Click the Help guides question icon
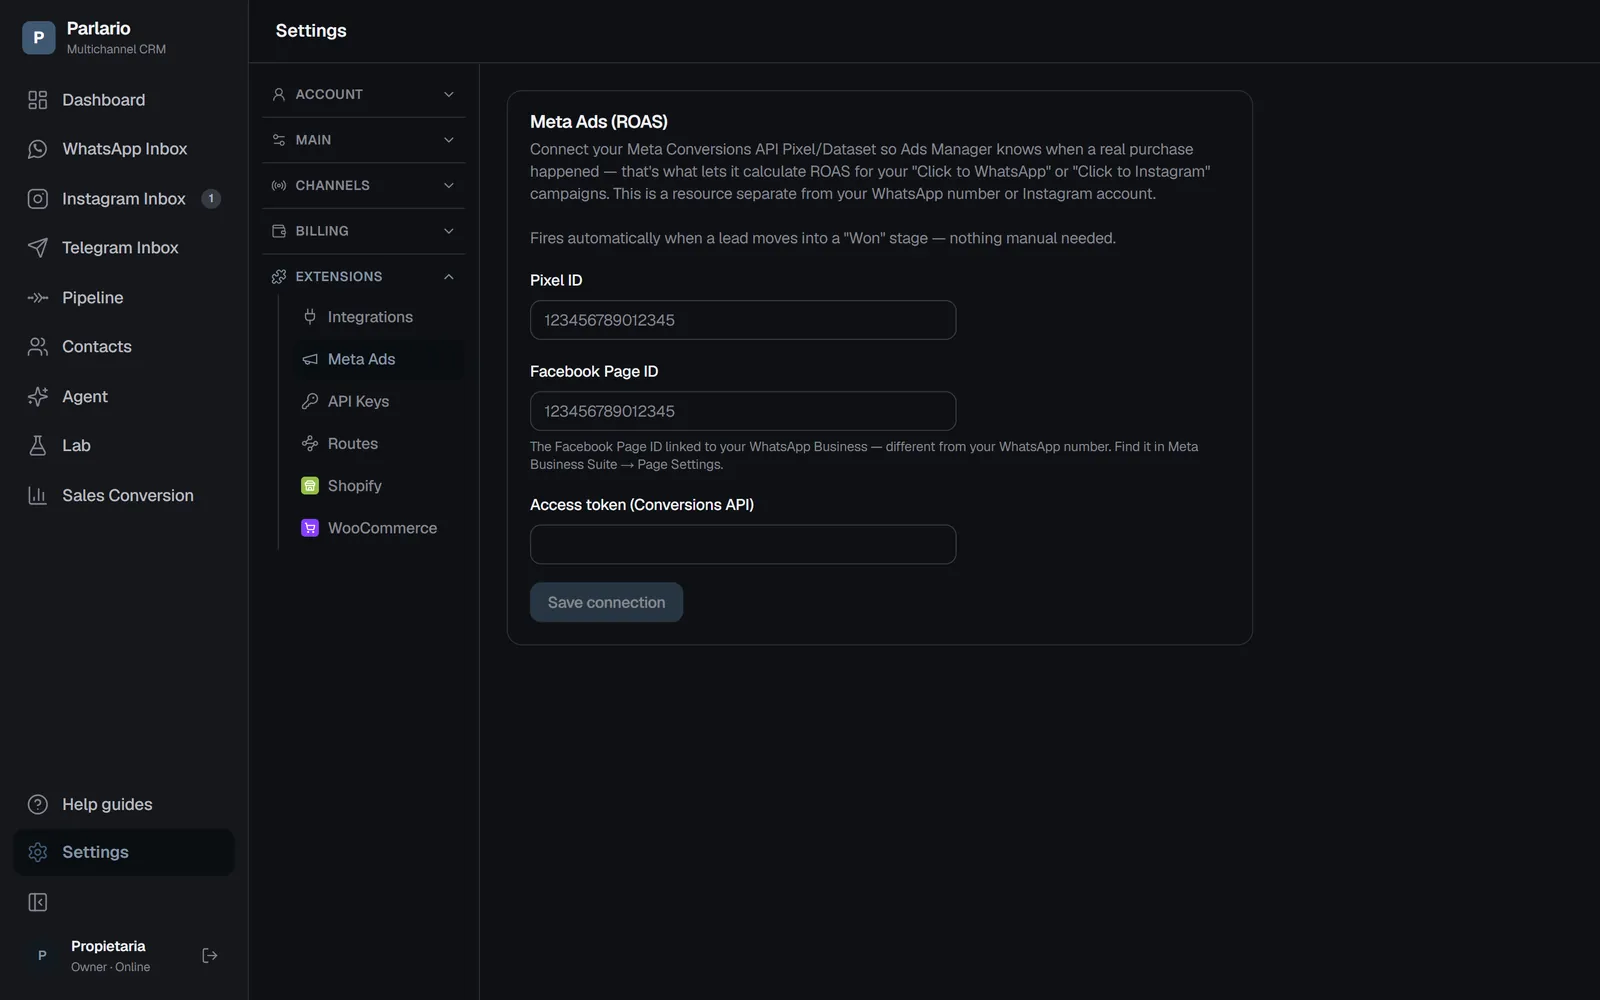This screenshot has height=1000, width=1600. coord(38,805)
